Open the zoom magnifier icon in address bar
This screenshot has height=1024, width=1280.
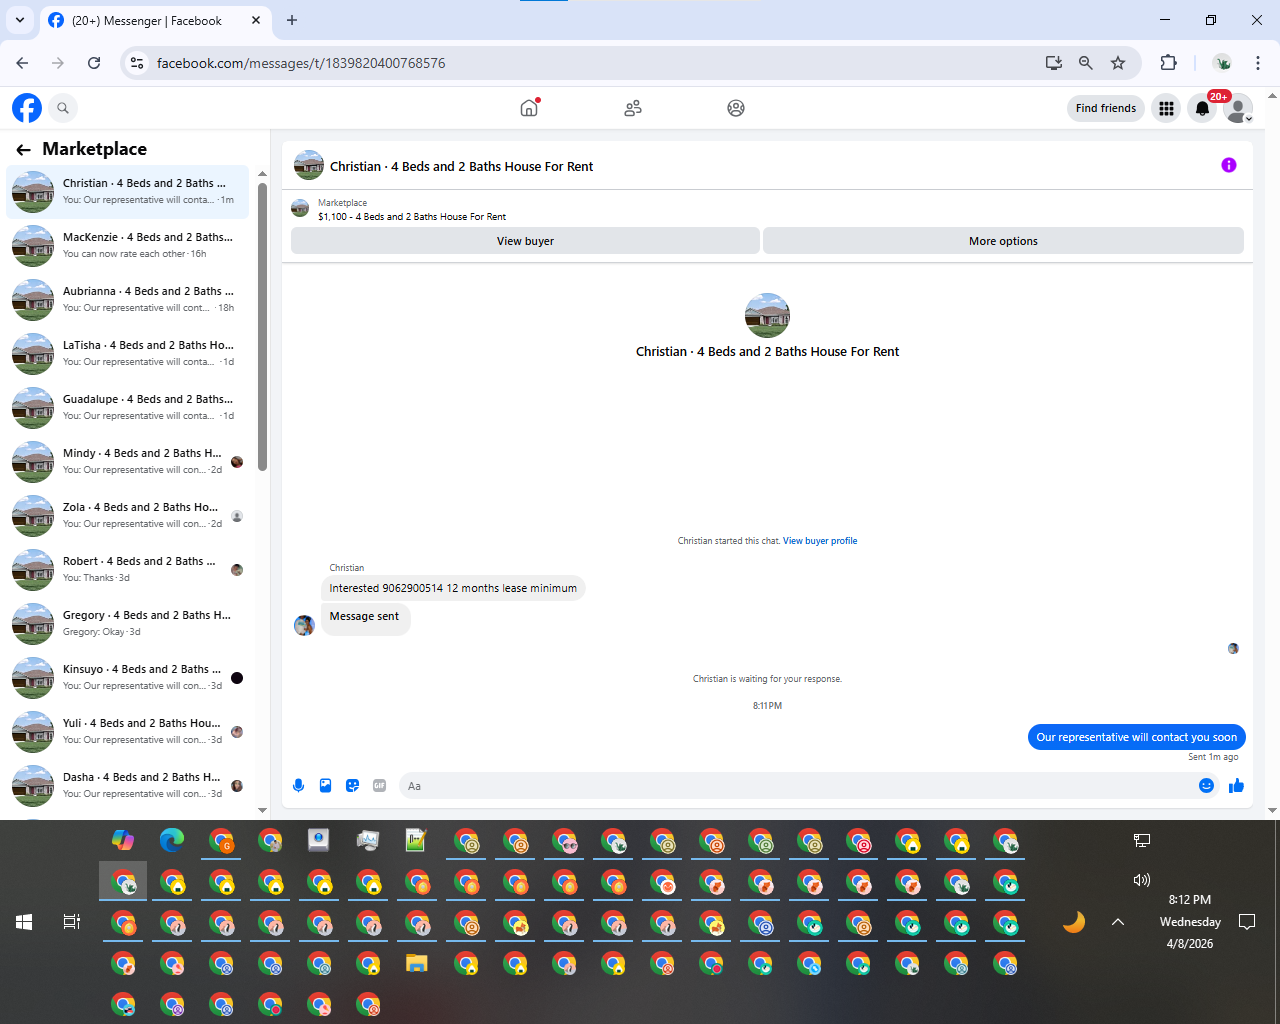(1086, 63)
